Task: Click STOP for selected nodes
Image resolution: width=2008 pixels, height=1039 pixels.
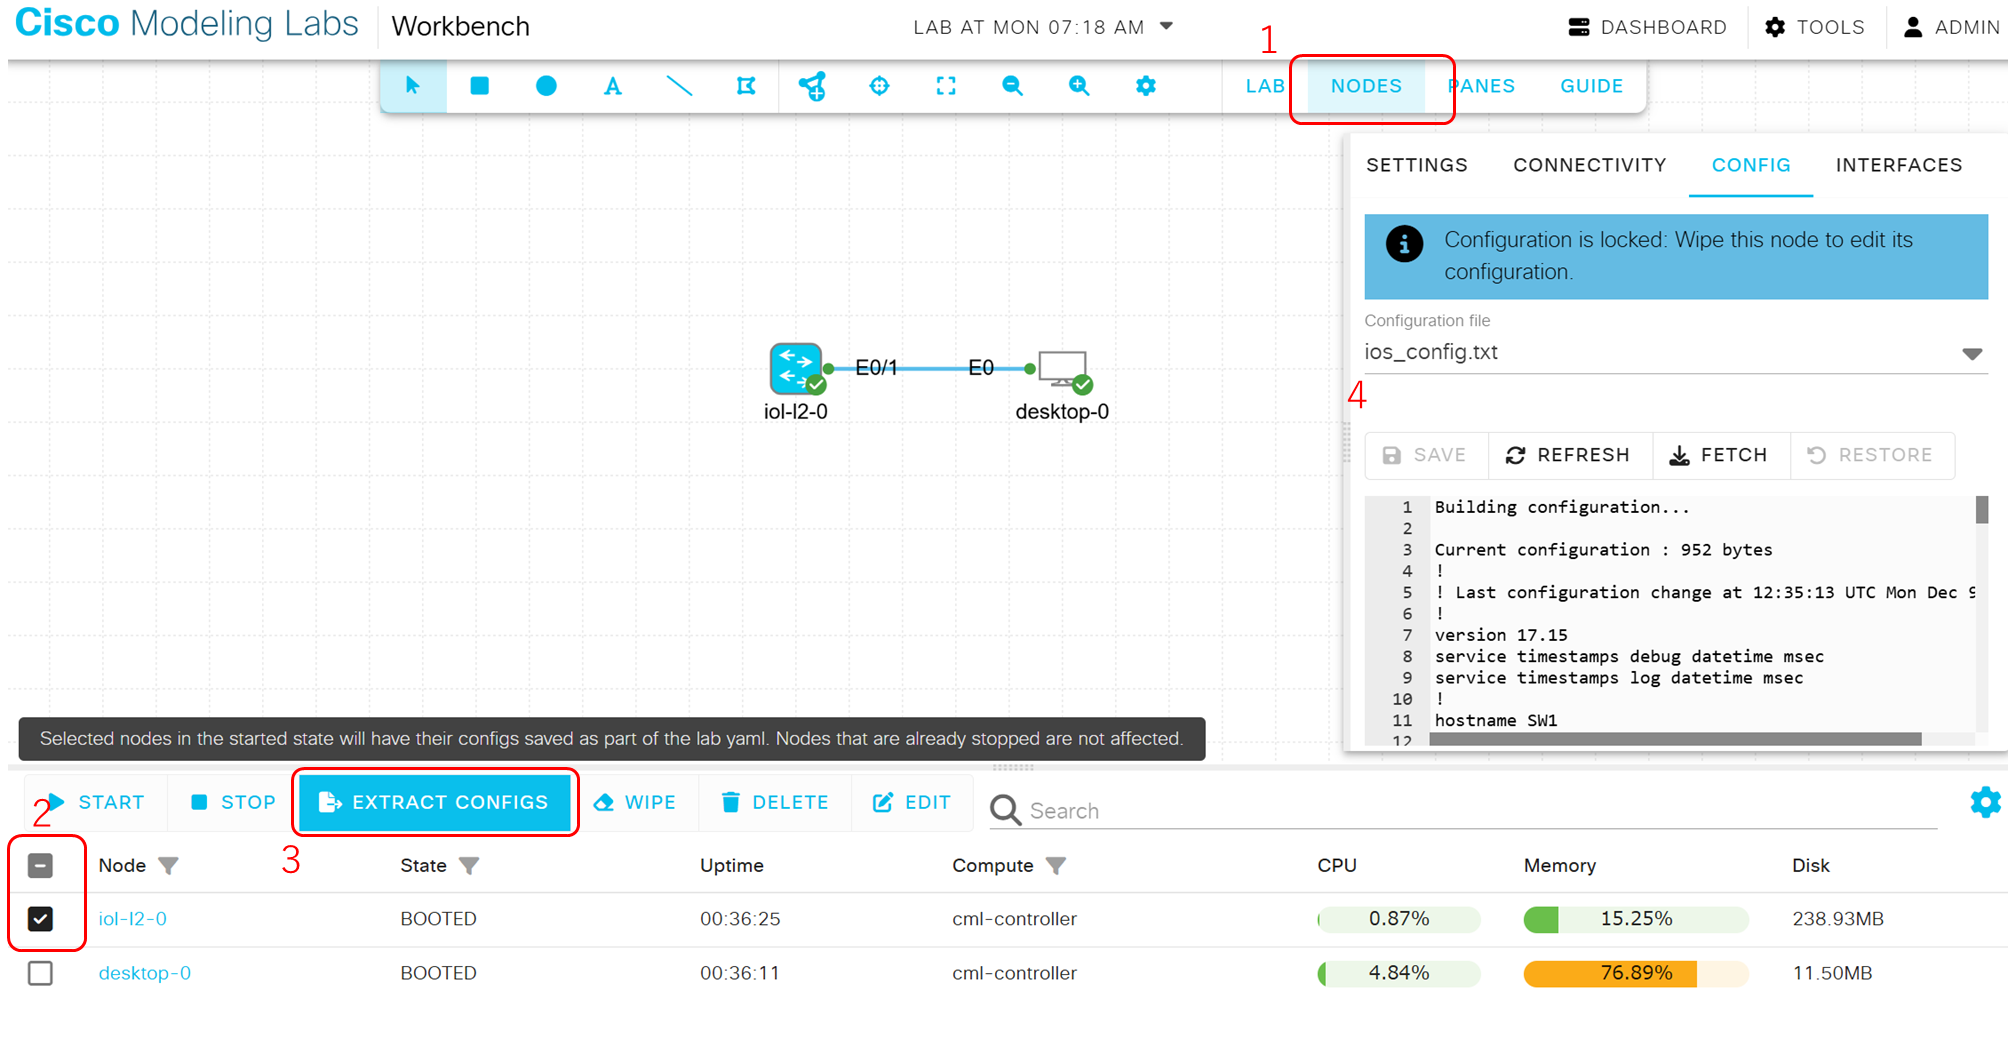Action: pyautogui.click(x=233, y=802)
